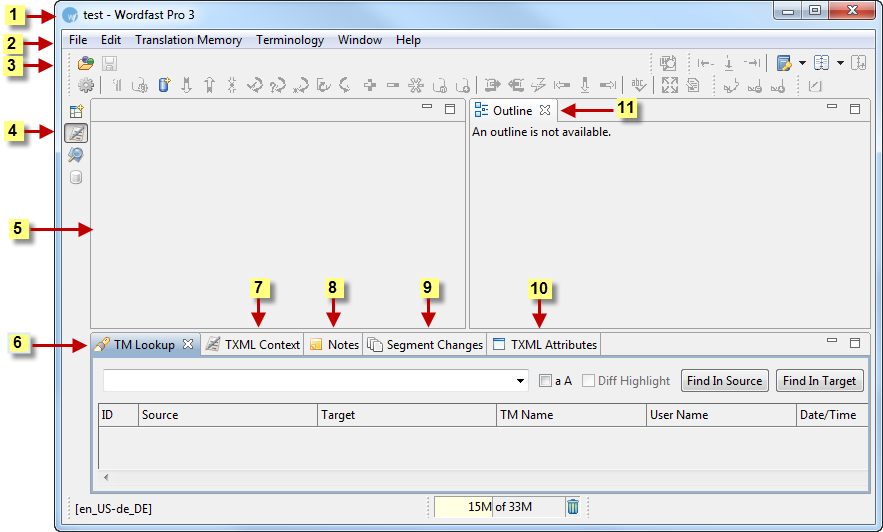Image resolution: width=883 pixels, height=532 pixels.
Task: Close the Outline tab with its X
Action: [545, 110]
